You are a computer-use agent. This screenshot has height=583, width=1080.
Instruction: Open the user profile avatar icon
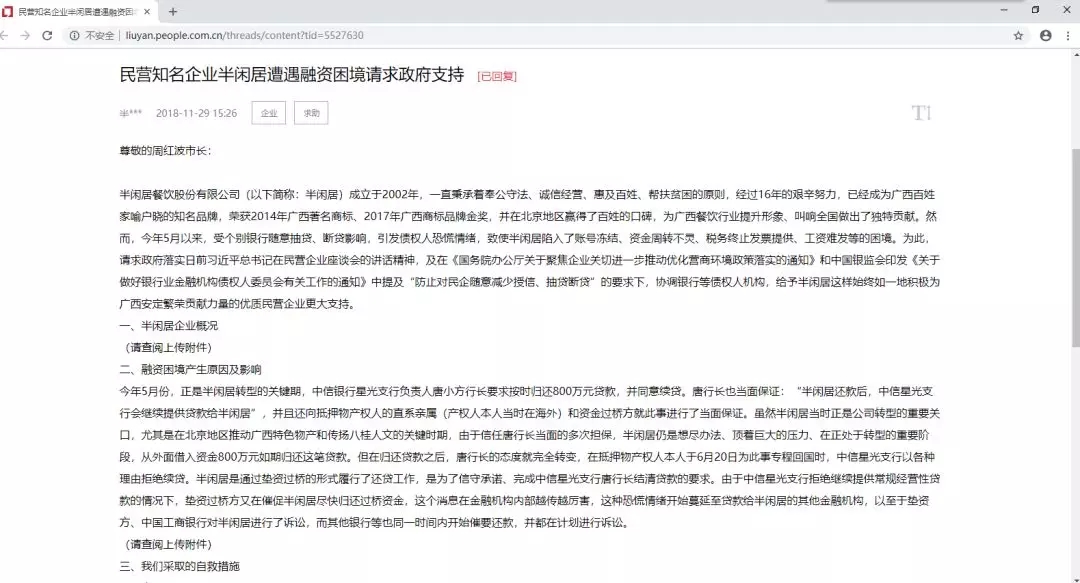coord(1046,35)
